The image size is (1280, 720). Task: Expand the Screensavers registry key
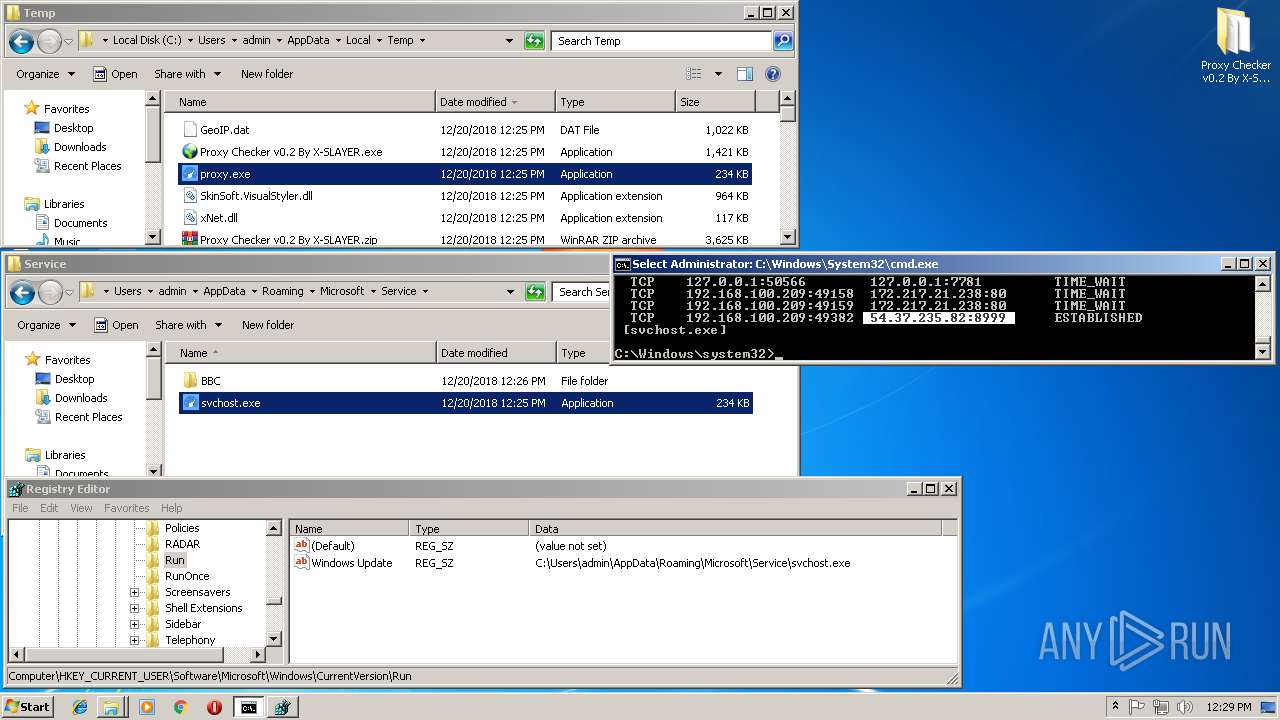click(134, 592)
